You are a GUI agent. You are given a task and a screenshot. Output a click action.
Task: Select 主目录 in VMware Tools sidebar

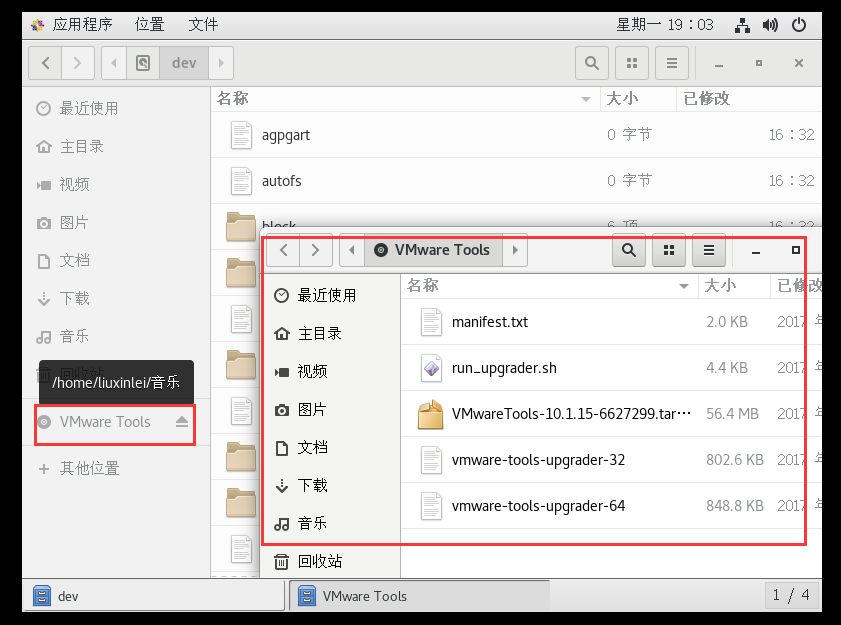(330, 333)
